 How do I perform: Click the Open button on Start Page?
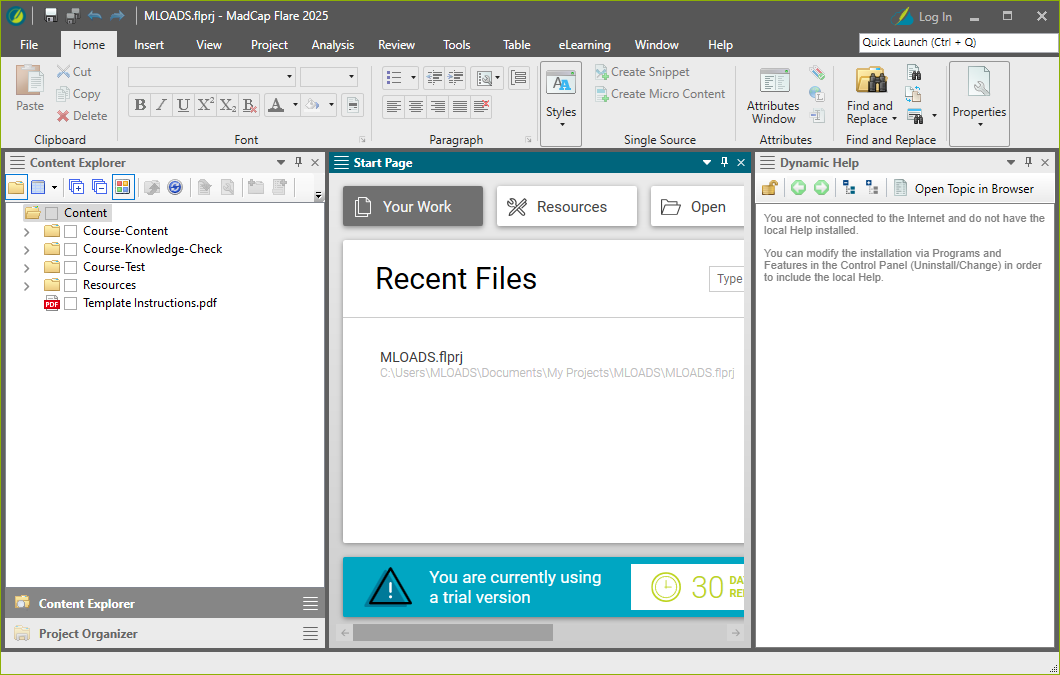697,206
